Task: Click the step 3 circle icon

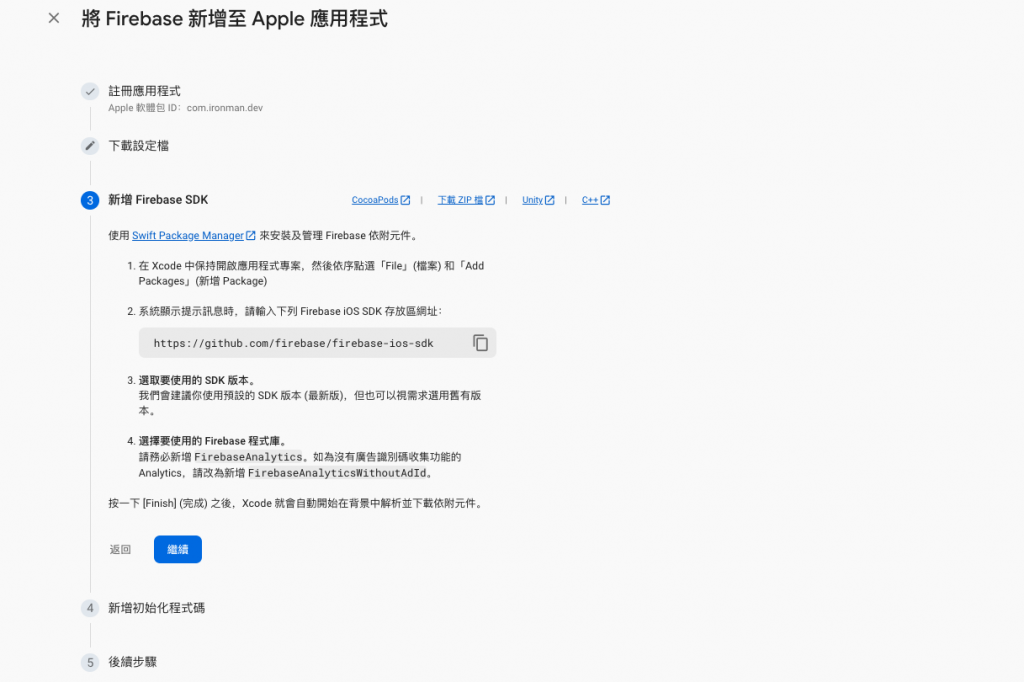Action: [x=90, y=200]
